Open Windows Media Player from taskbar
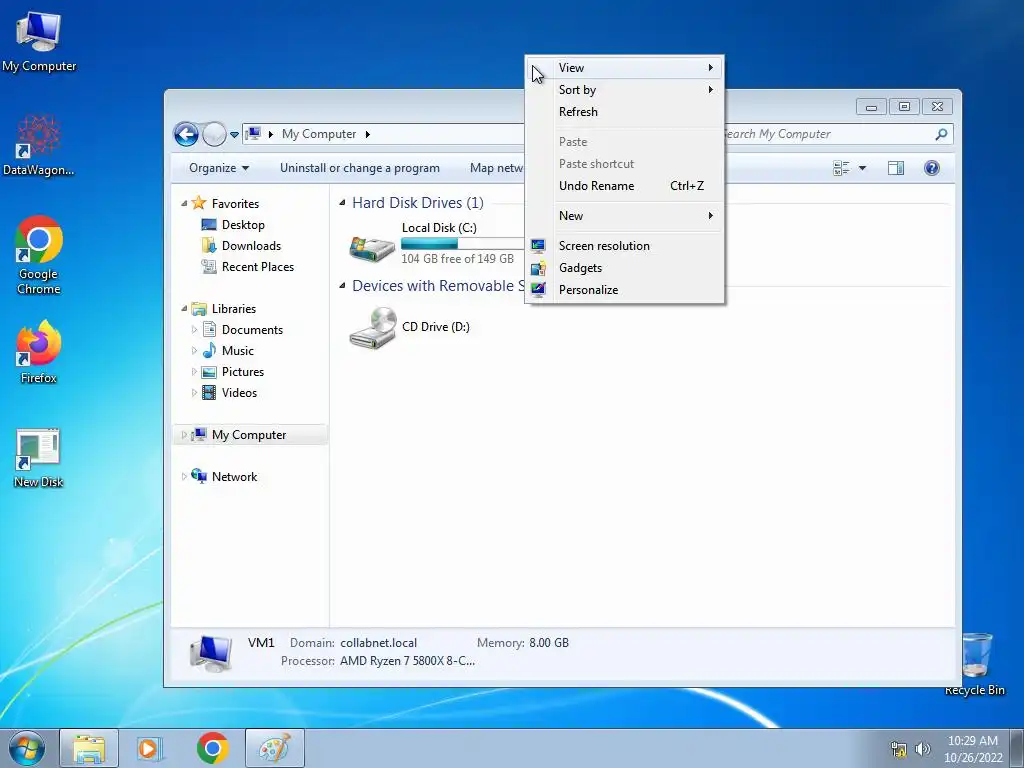1024x768 pixels. coord(150,748)
